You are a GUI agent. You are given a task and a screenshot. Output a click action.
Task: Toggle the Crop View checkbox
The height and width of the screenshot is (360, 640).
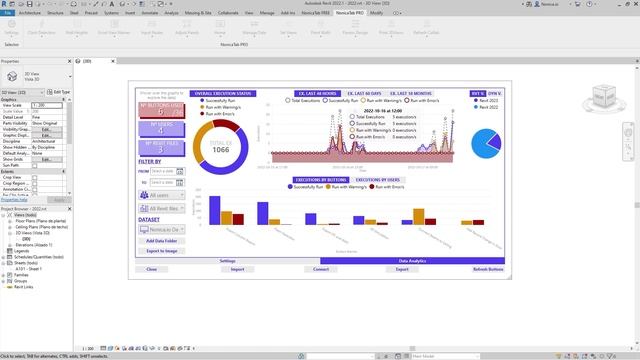click(35, 178)
